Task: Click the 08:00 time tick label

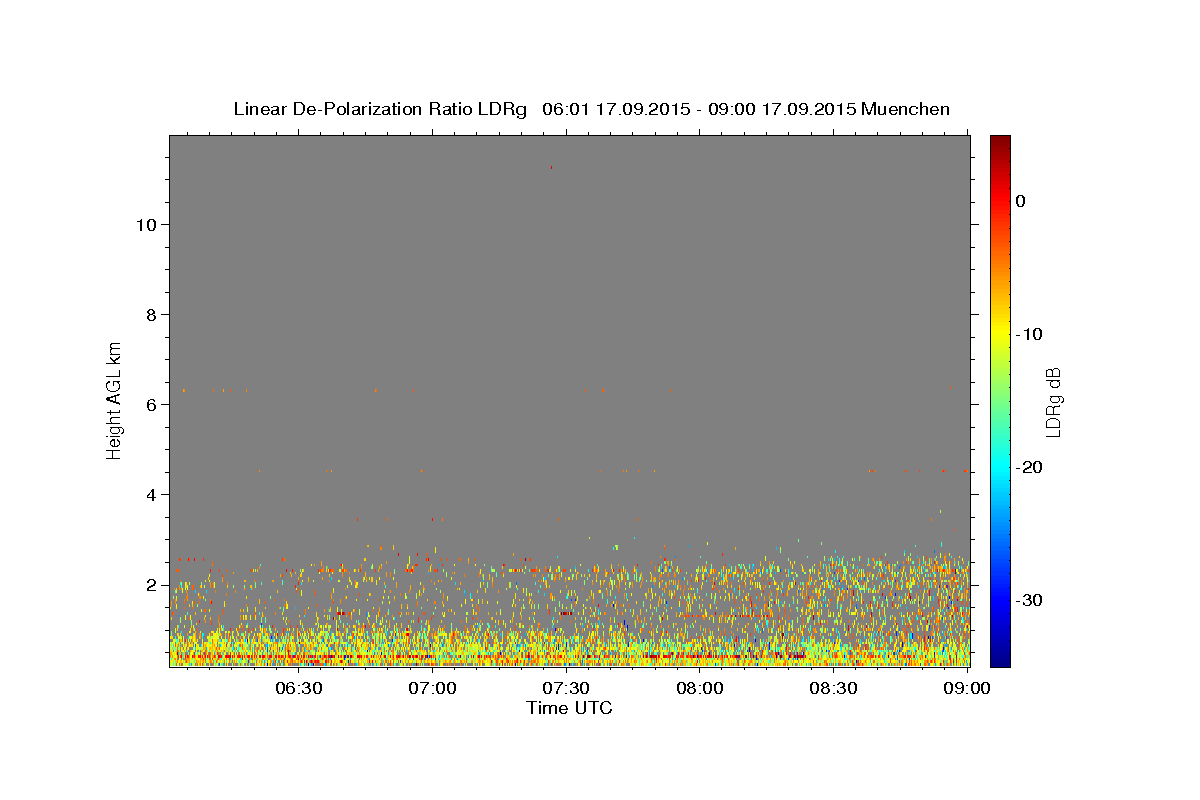Action: (x=700, y=688)
